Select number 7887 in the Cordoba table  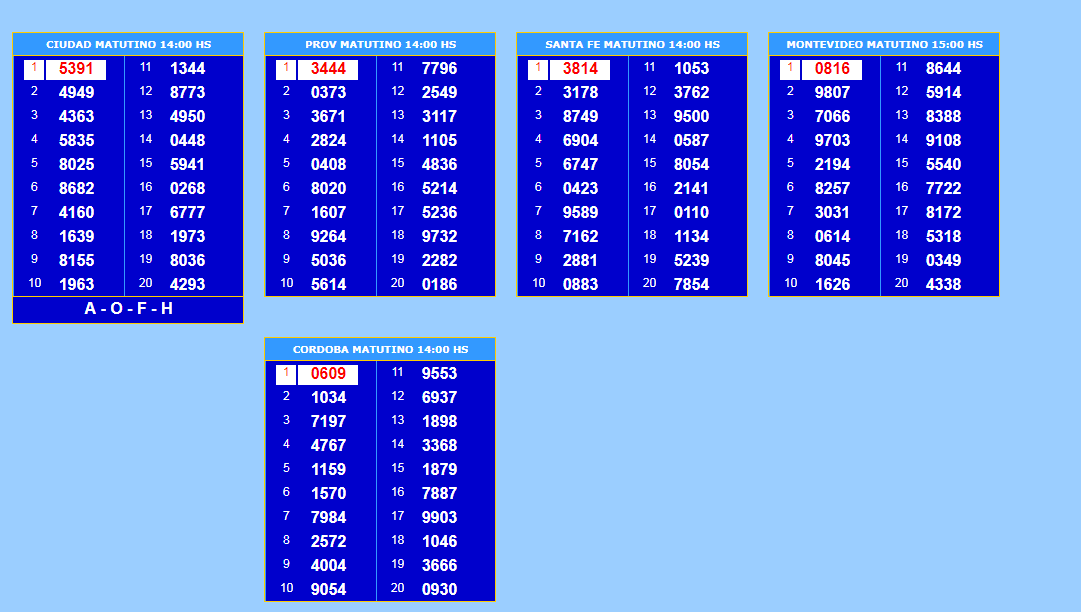click(x=439, y=493)
